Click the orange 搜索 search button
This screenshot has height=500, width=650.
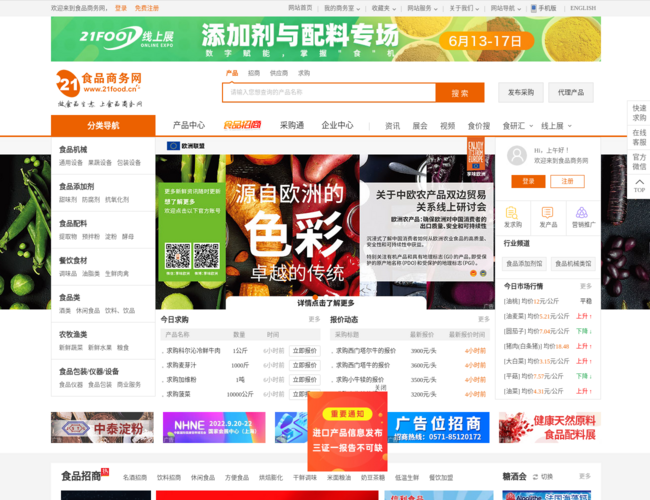point(460,92)
